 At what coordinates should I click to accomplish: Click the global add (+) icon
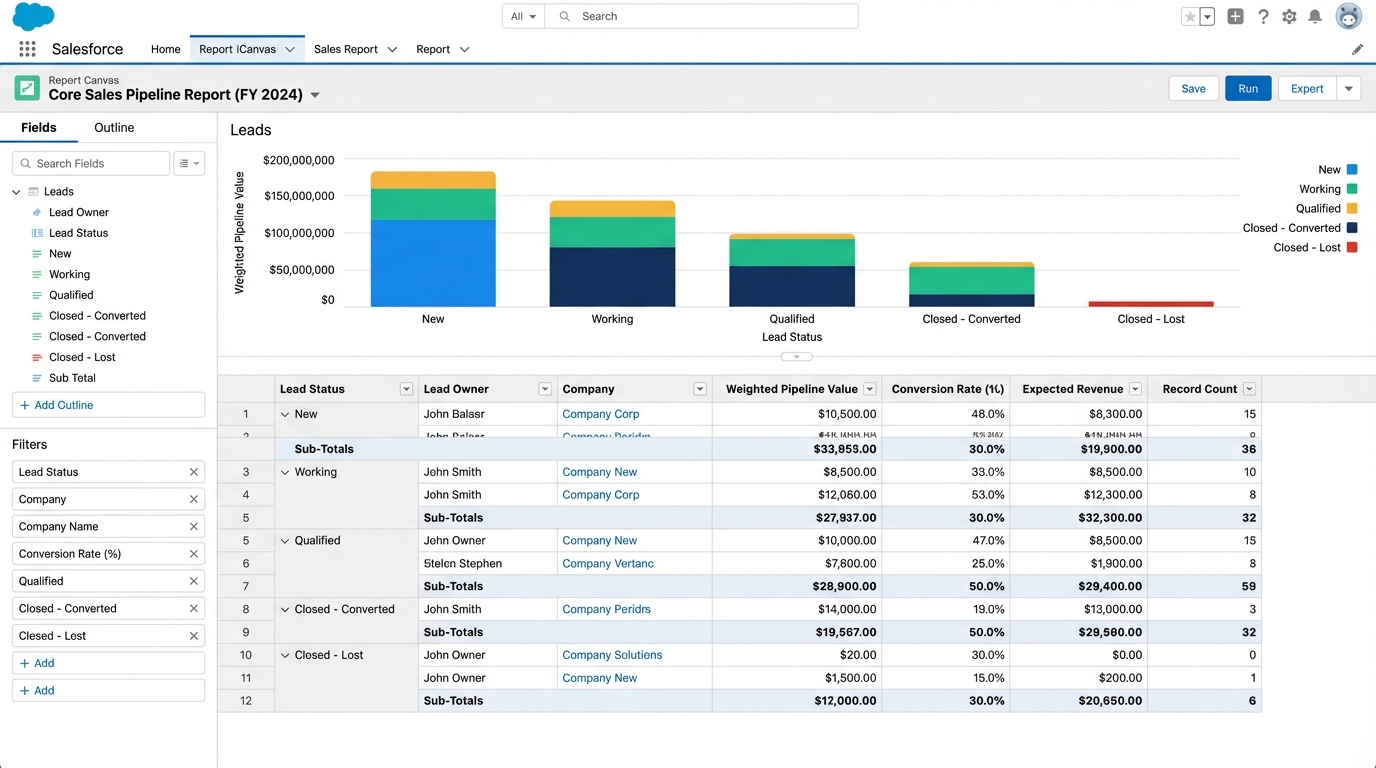pos(1234,16)
